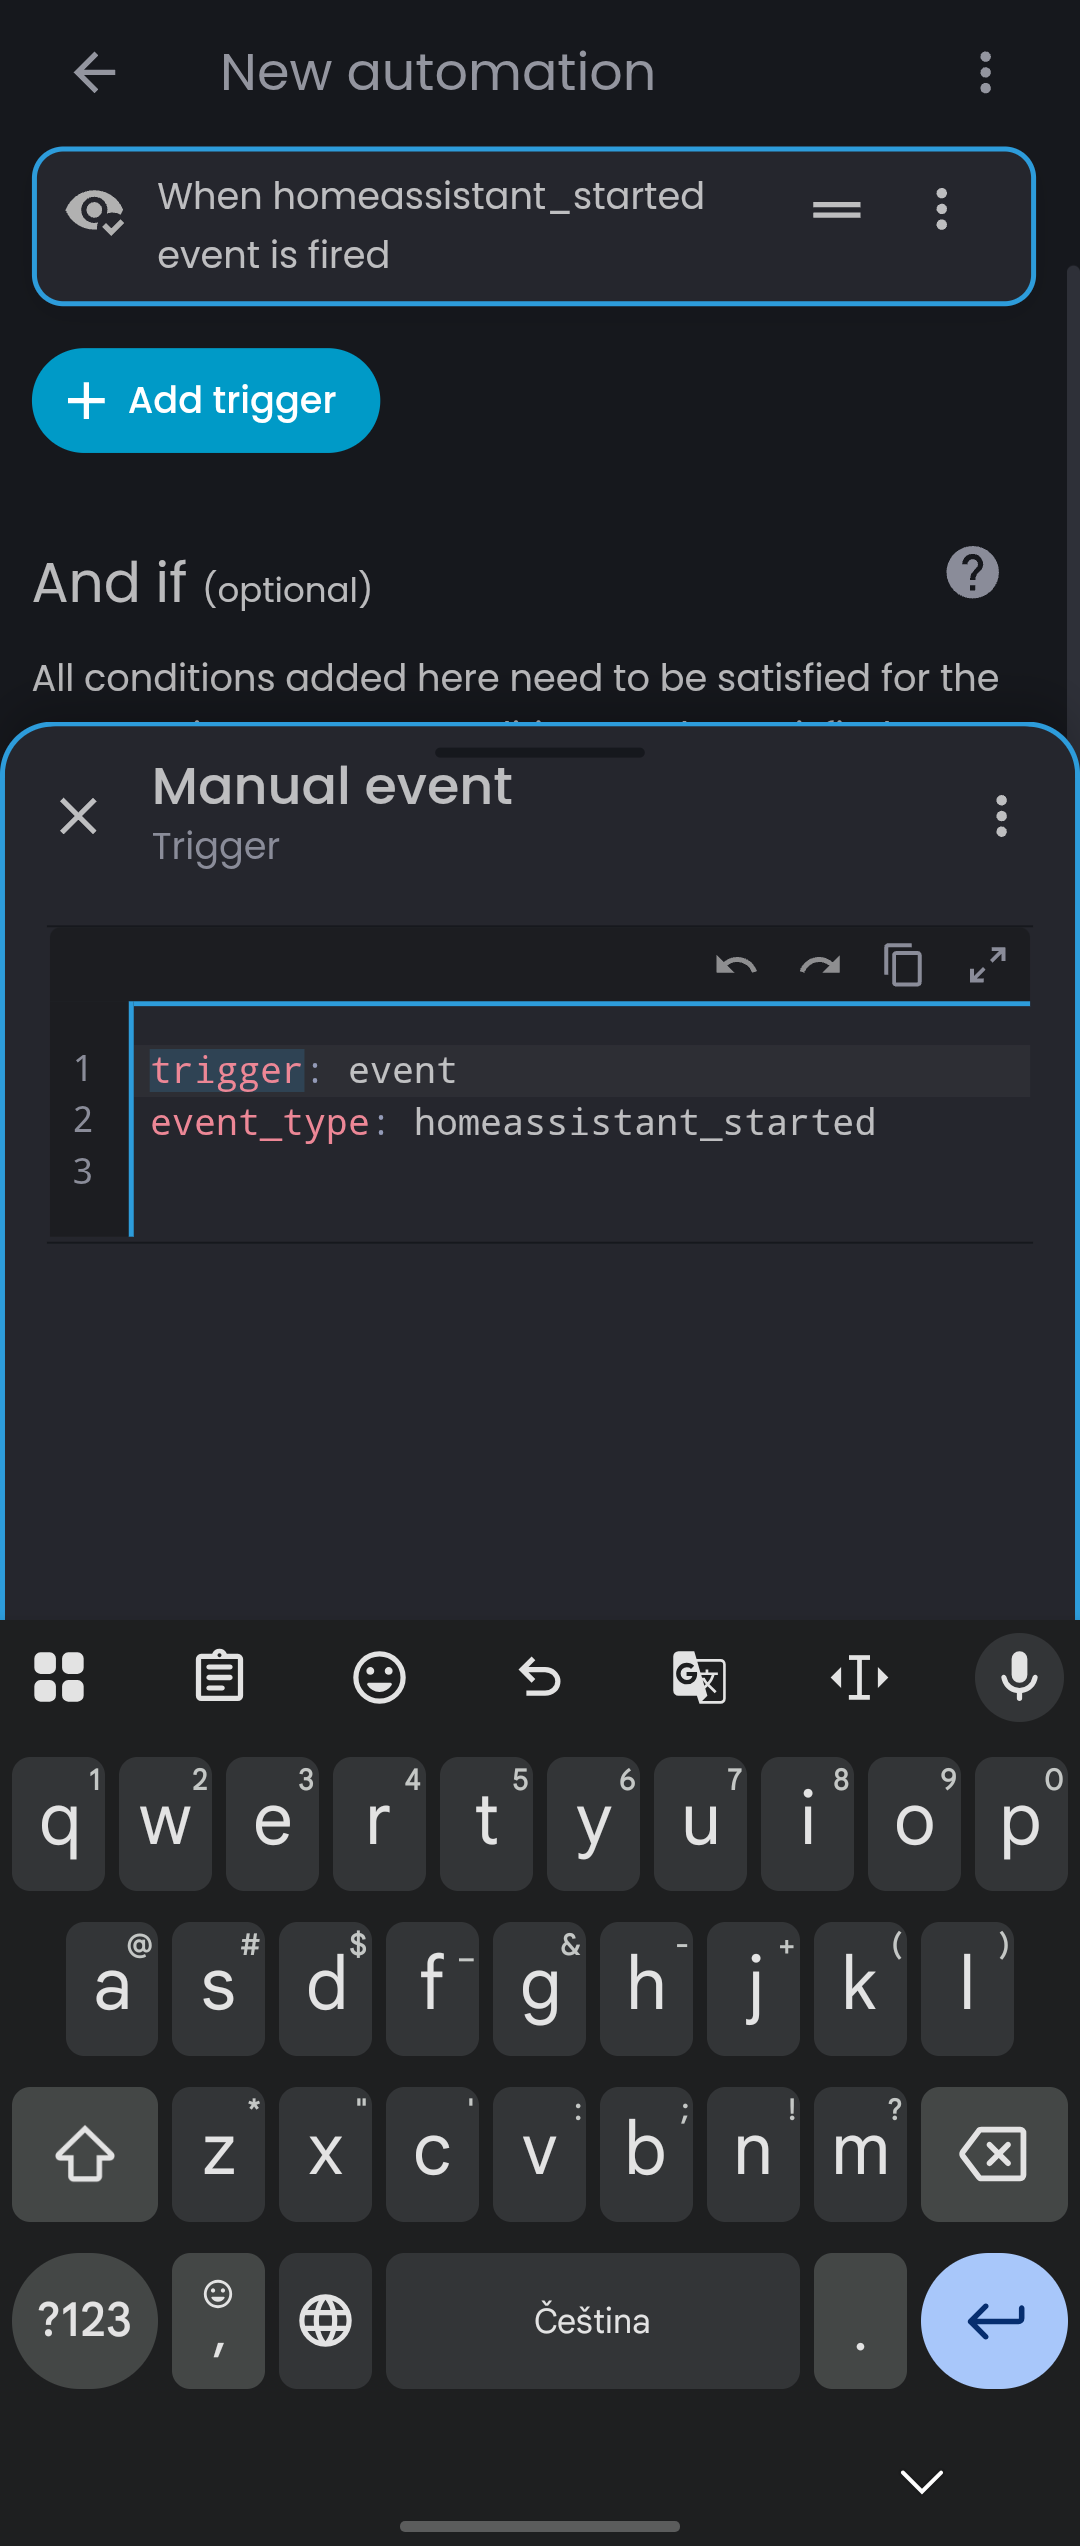Undo last YAML editor change
This screenshot has height=2546, width=1080.
(x=736, y=966)
